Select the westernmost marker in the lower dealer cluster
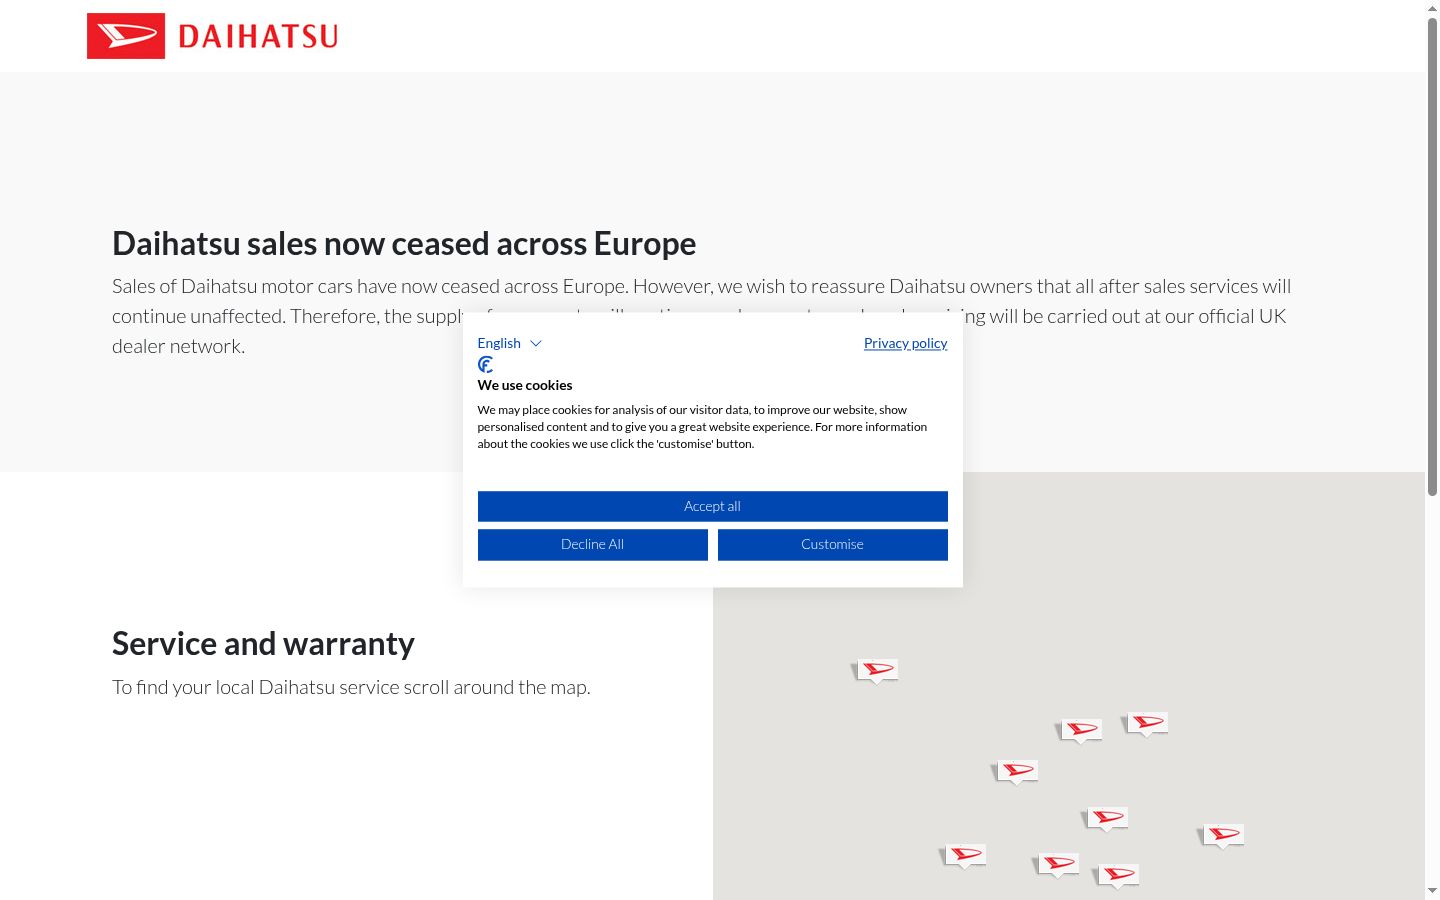This screenshot has width=1440, height=900. click(x=964, y=855)
